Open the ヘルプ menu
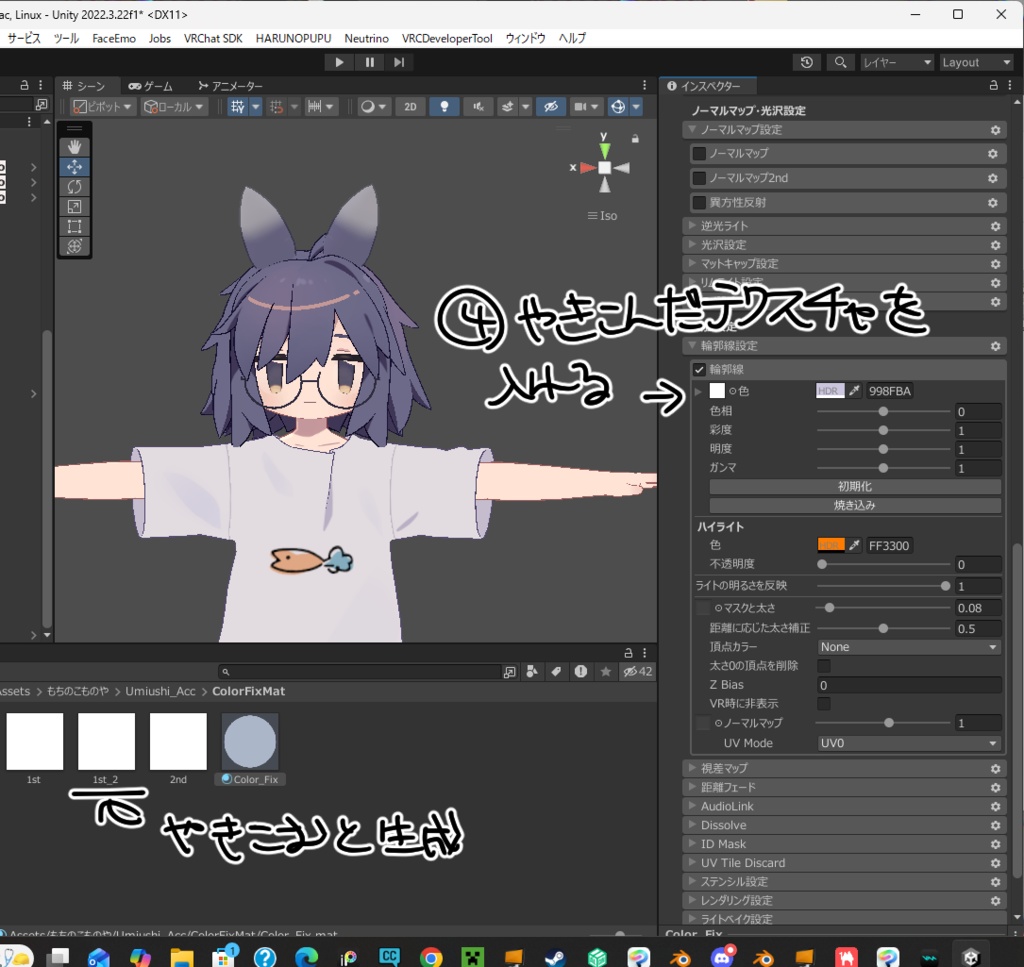Screen dimensions: 1024x967 click(x=572, y=39)
